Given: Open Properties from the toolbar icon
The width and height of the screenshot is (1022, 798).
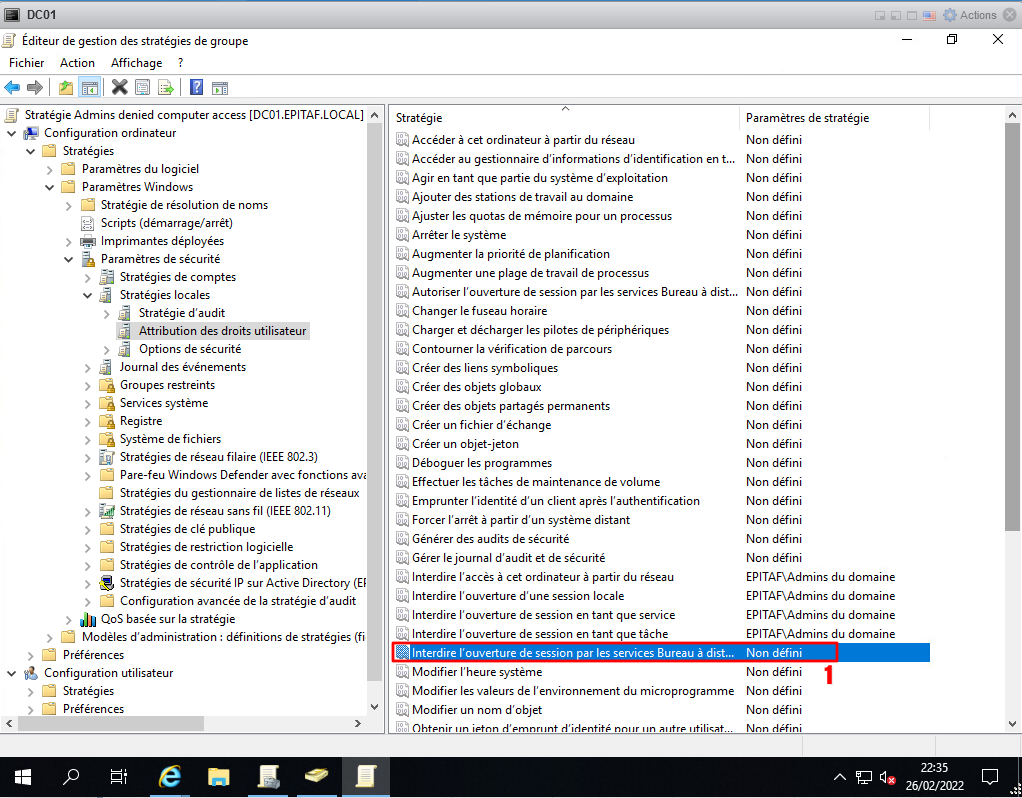Looking at the screenshot, I should pos(143,87).
